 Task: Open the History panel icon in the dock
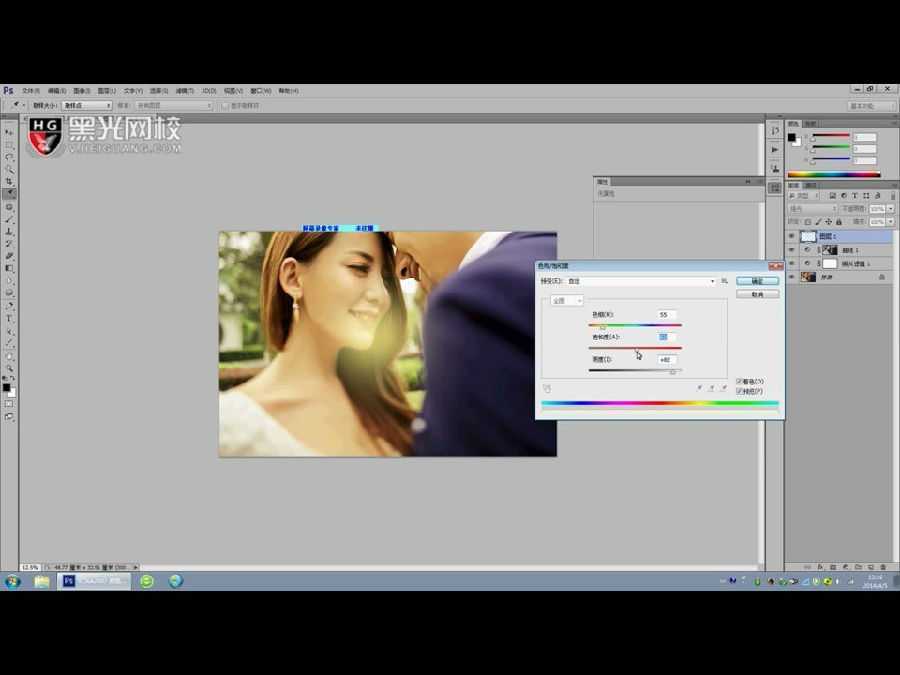point(775,130)
